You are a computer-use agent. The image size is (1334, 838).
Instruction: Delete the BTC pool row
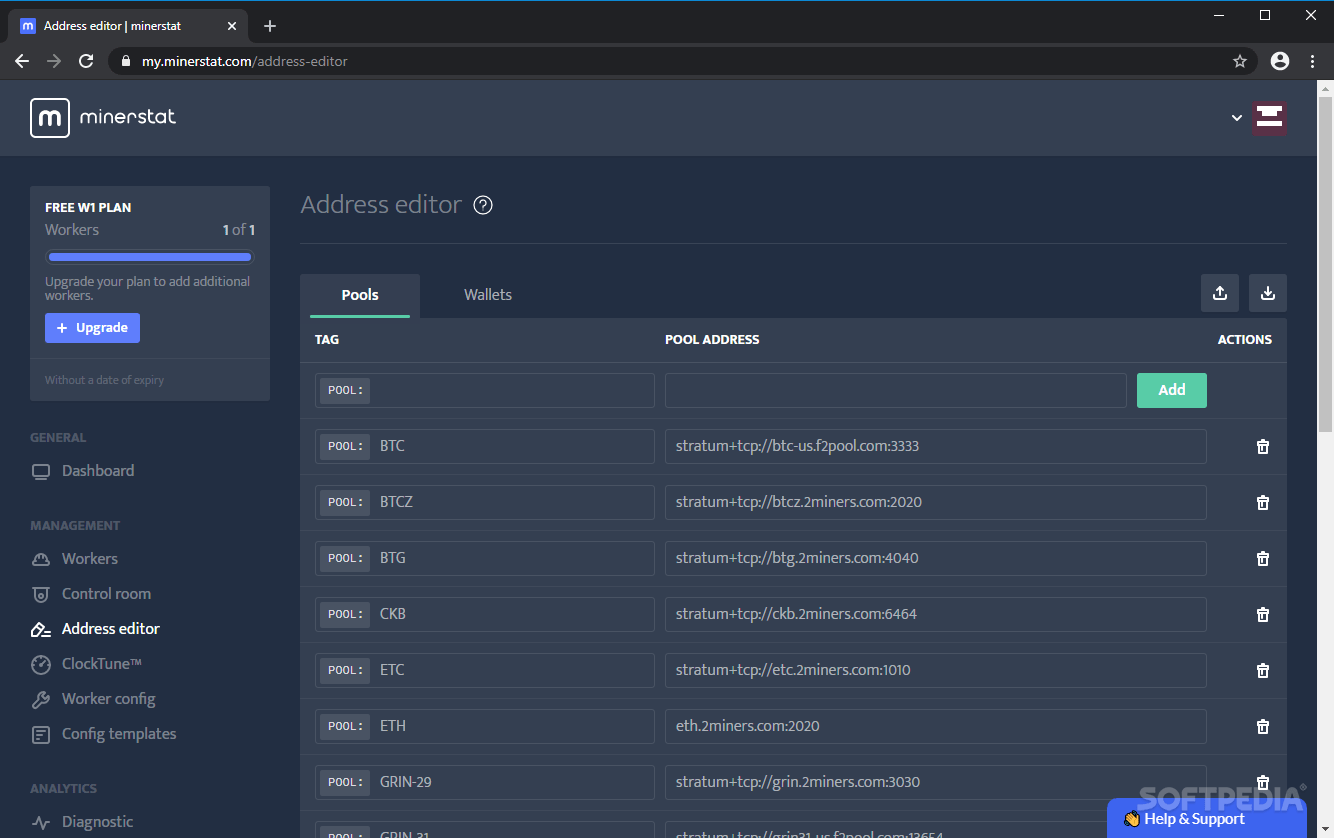click(1263, 446)
